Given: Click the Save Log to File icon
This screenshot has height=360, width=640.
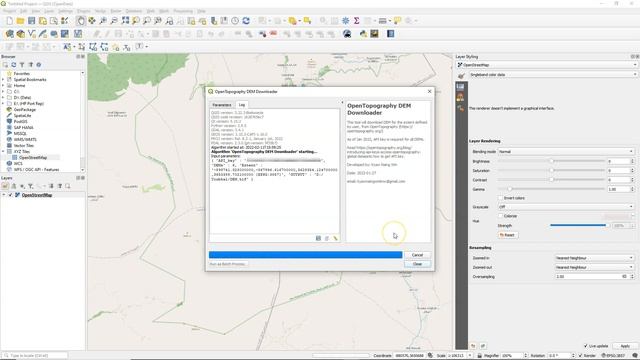Looking at the screenshot, I should pos(318,238).
